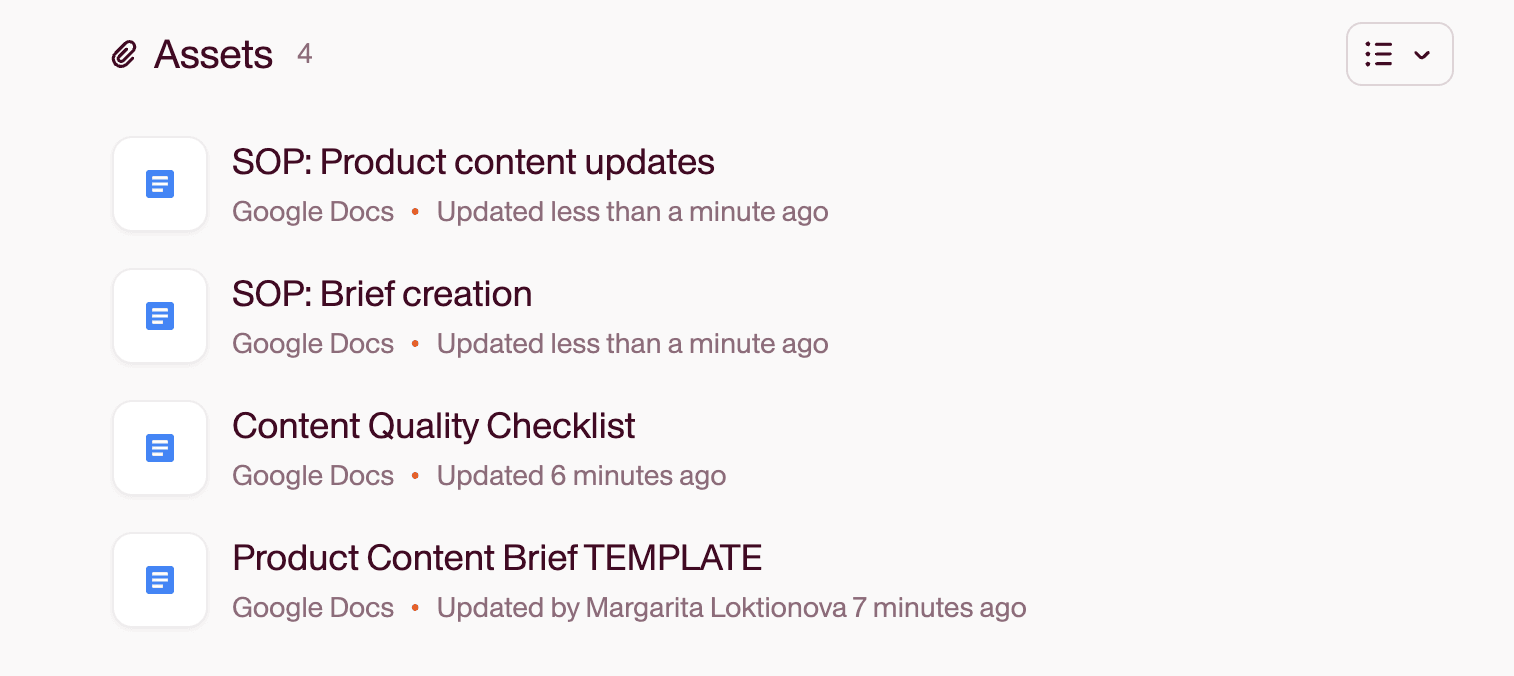Click the Updated timestamp under SOP: Product content updates
The width and height of the screenshot is (1514, 676).
[x=632, y=212]
